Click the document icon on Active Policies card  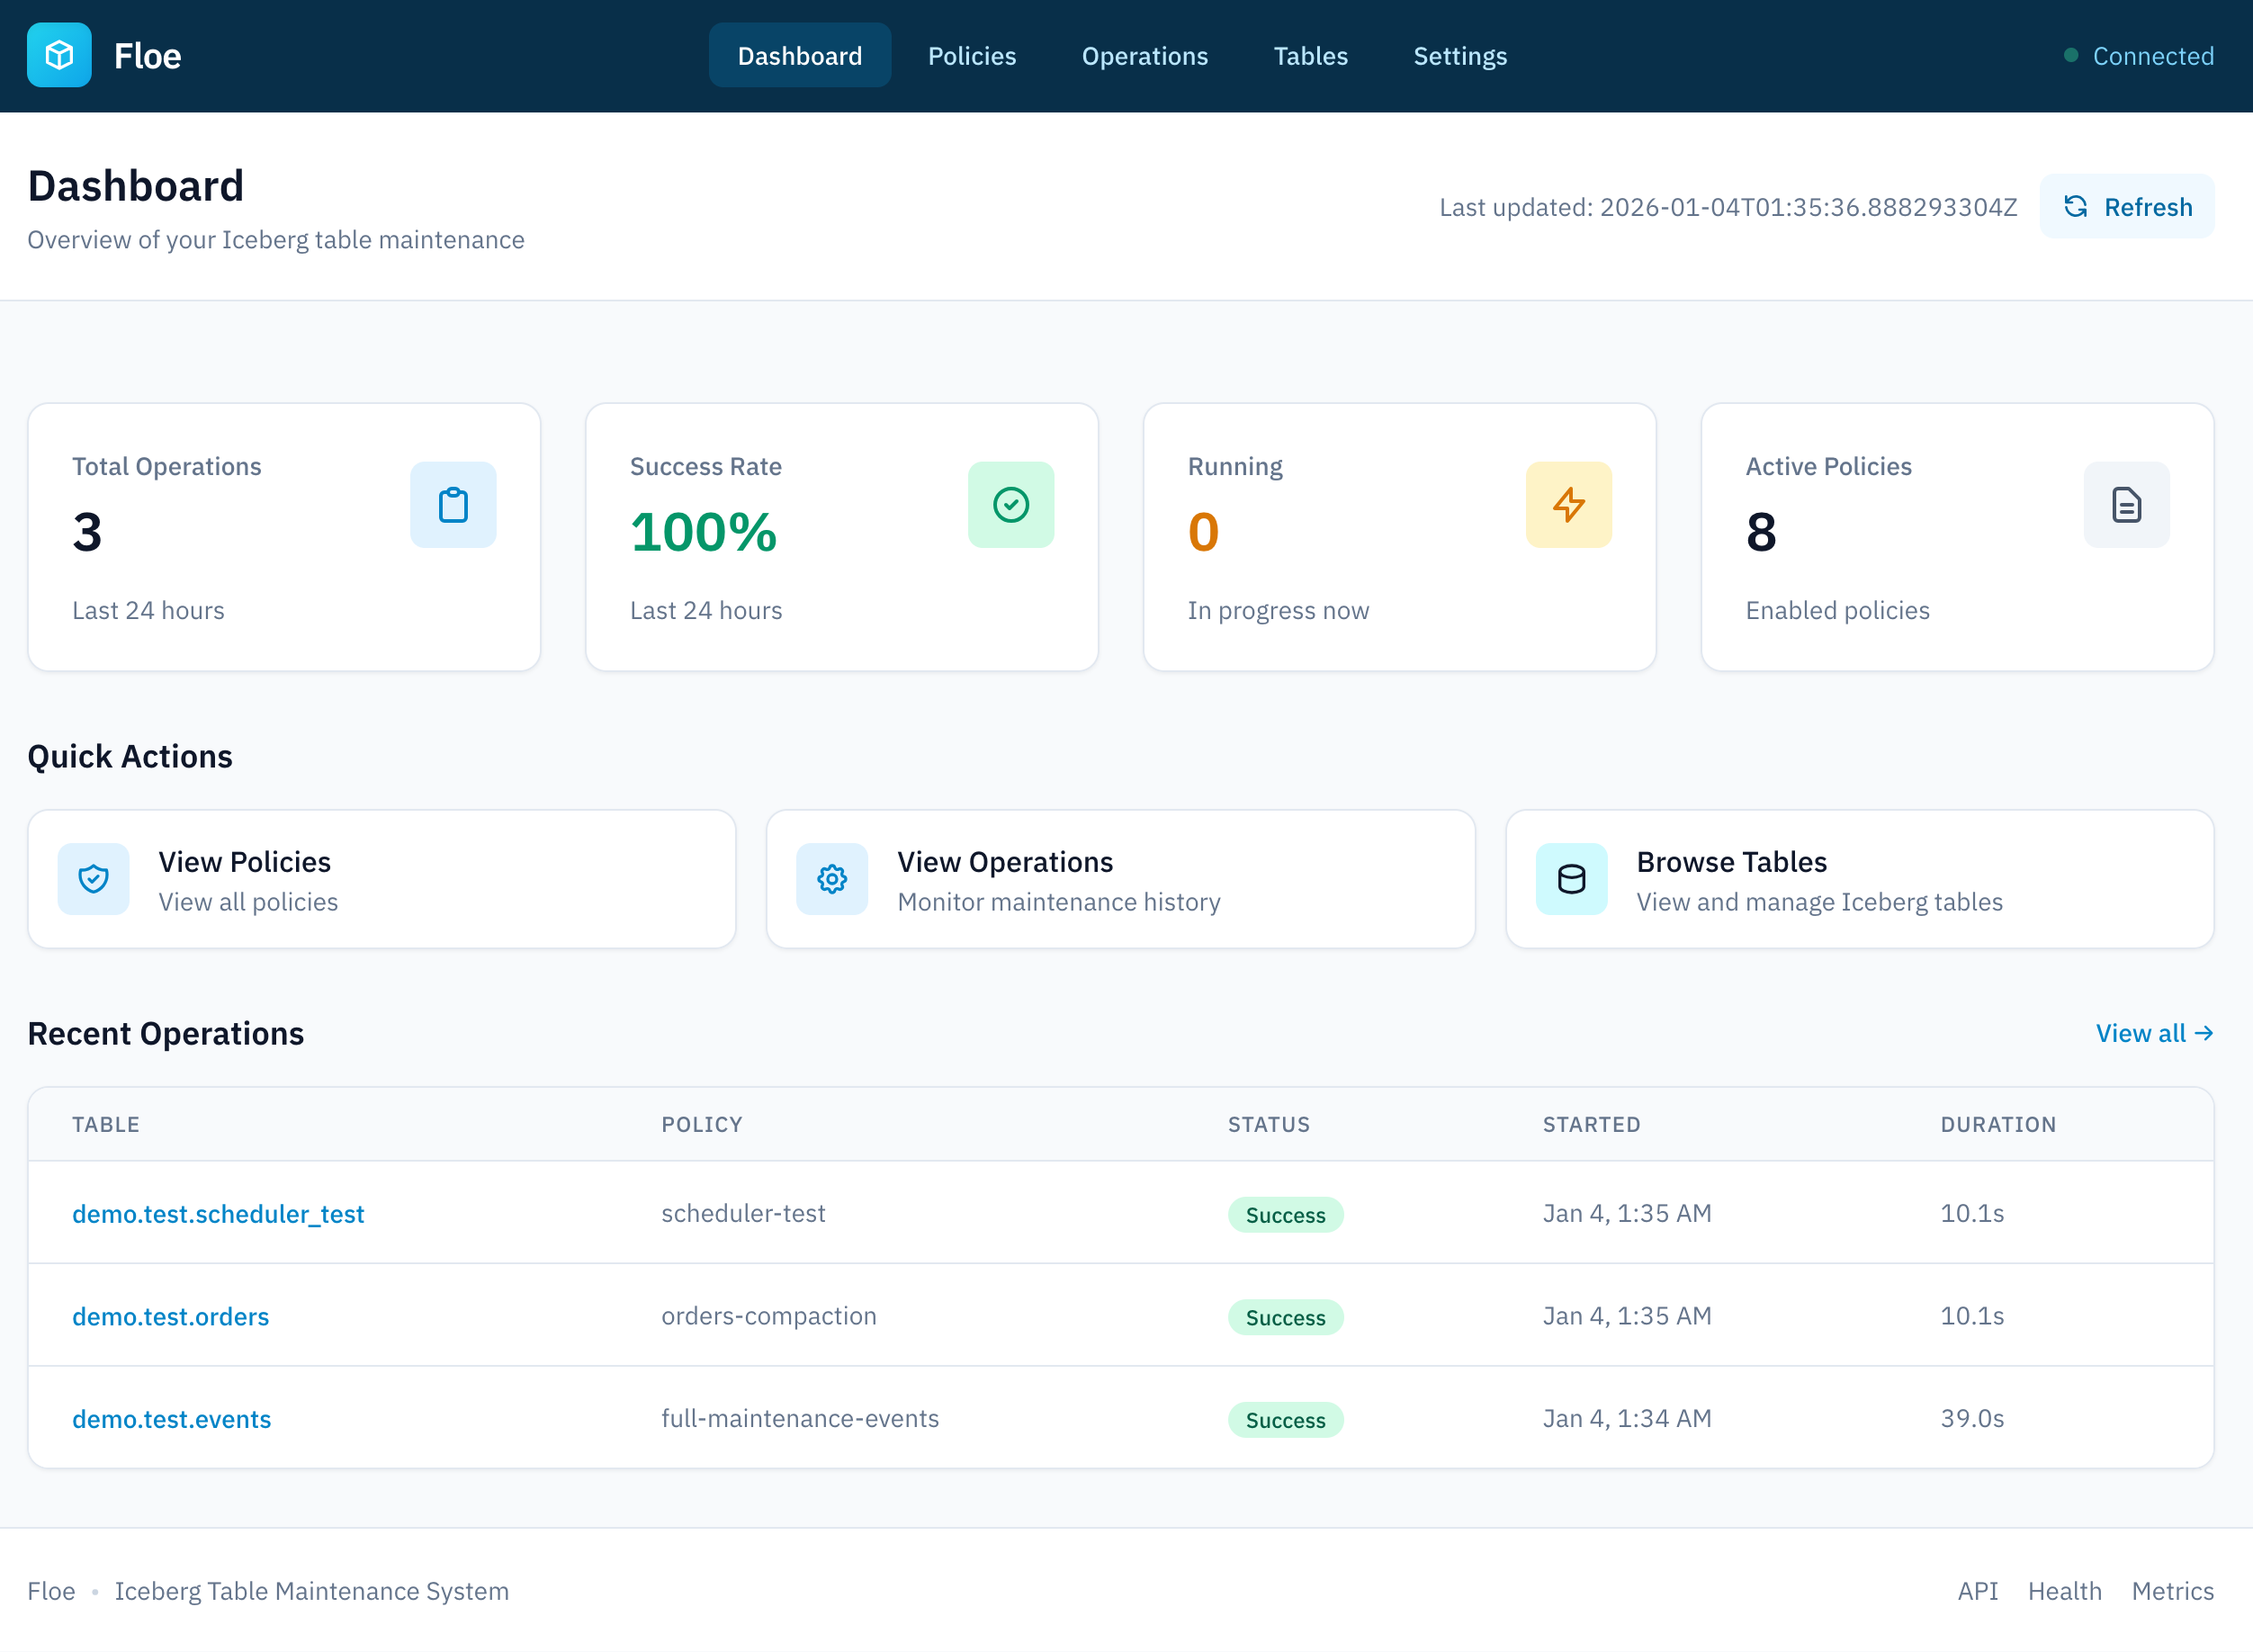pos(2126,505)
